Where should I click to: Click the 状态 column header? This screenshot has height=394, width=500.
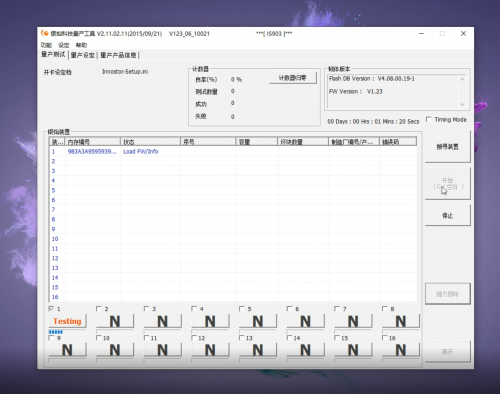tap(150, 142)
